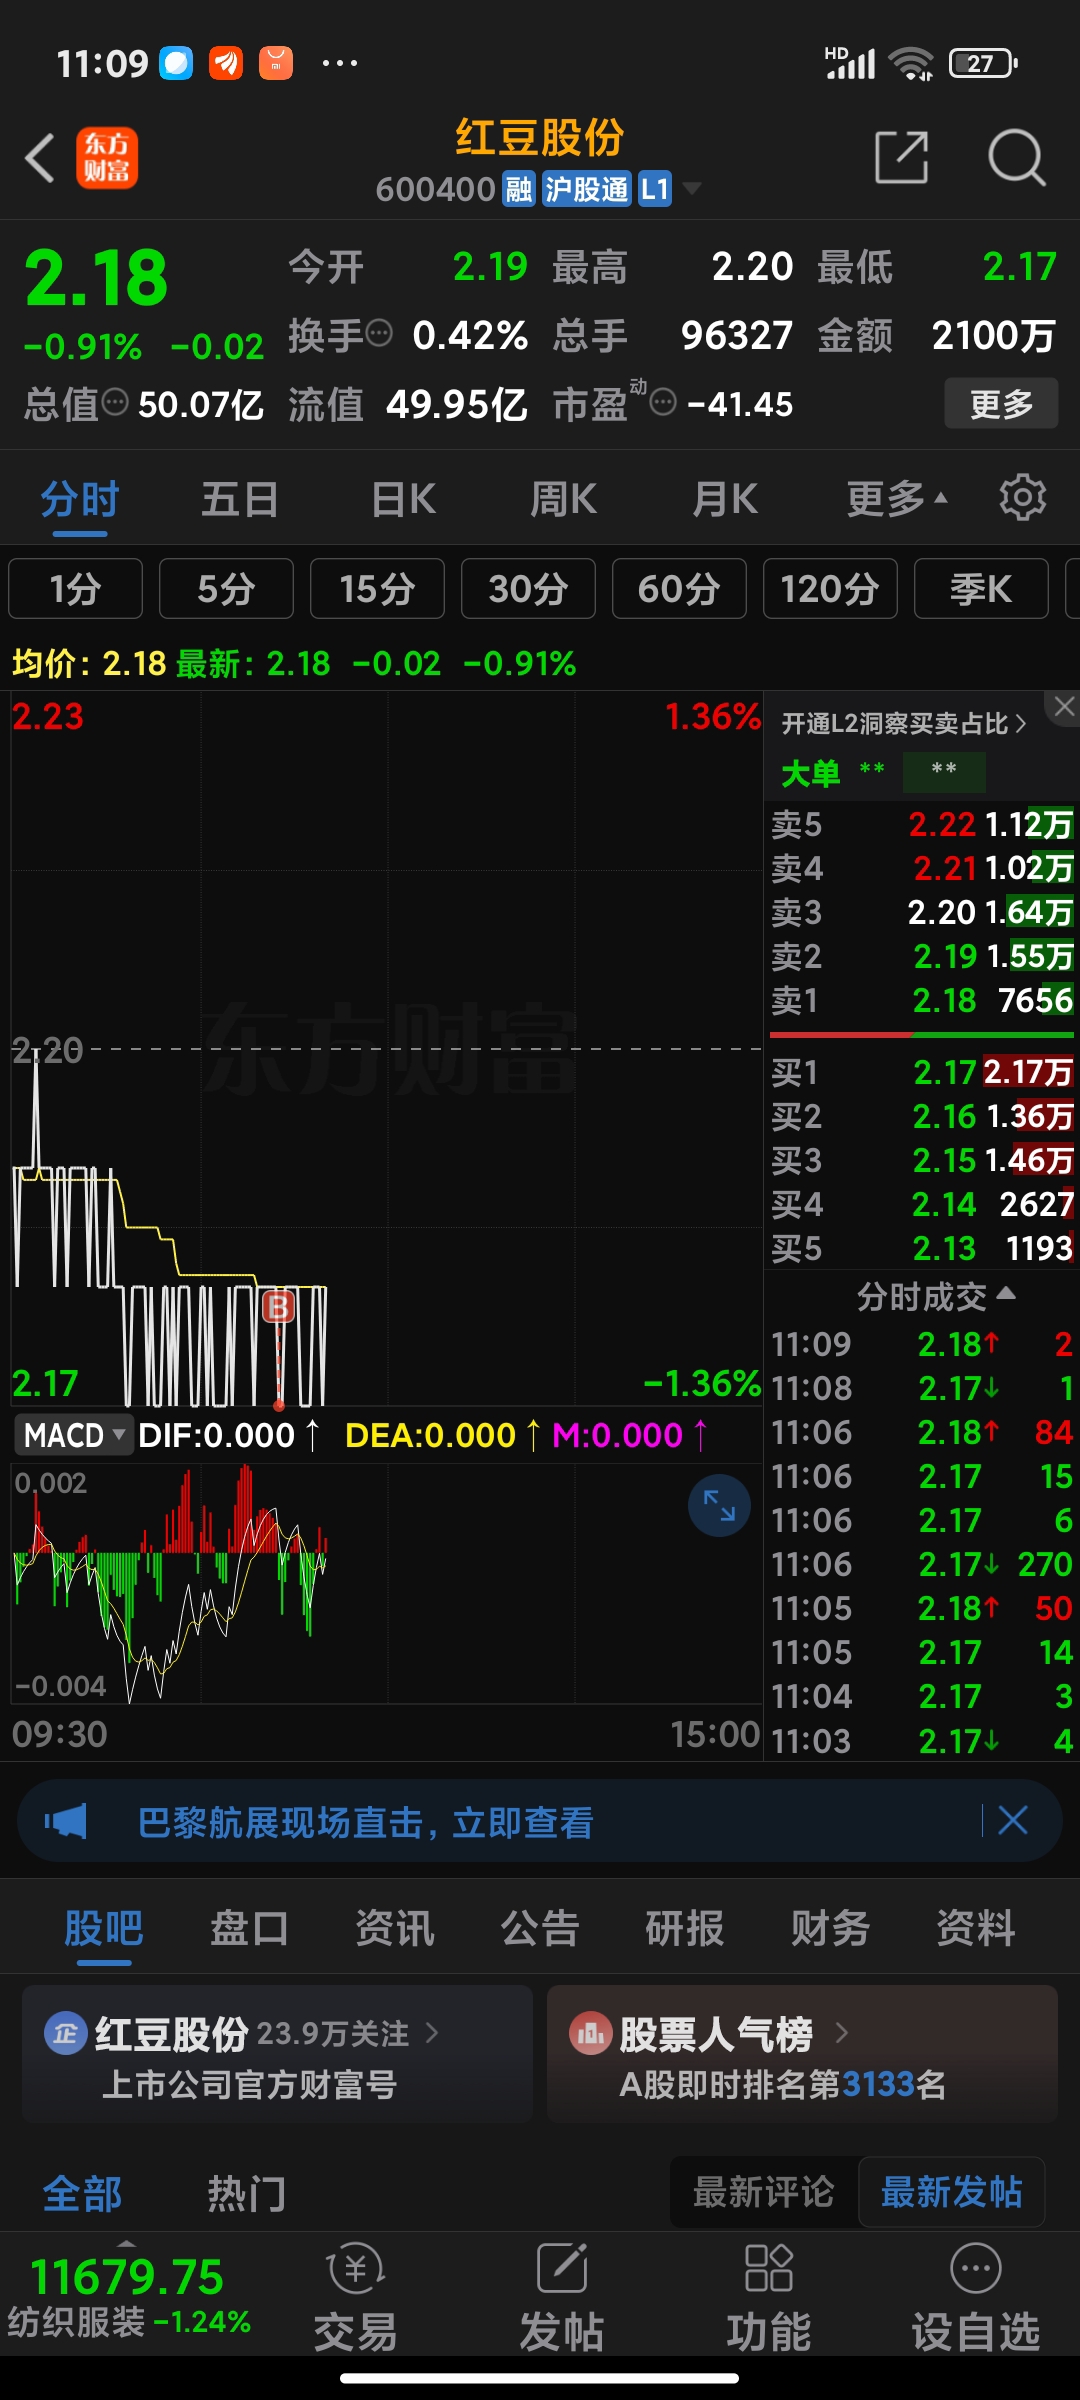Tap the 沪股通 badge
1080x2400 pixels.
pyautogui.click(x=587, y=188)
